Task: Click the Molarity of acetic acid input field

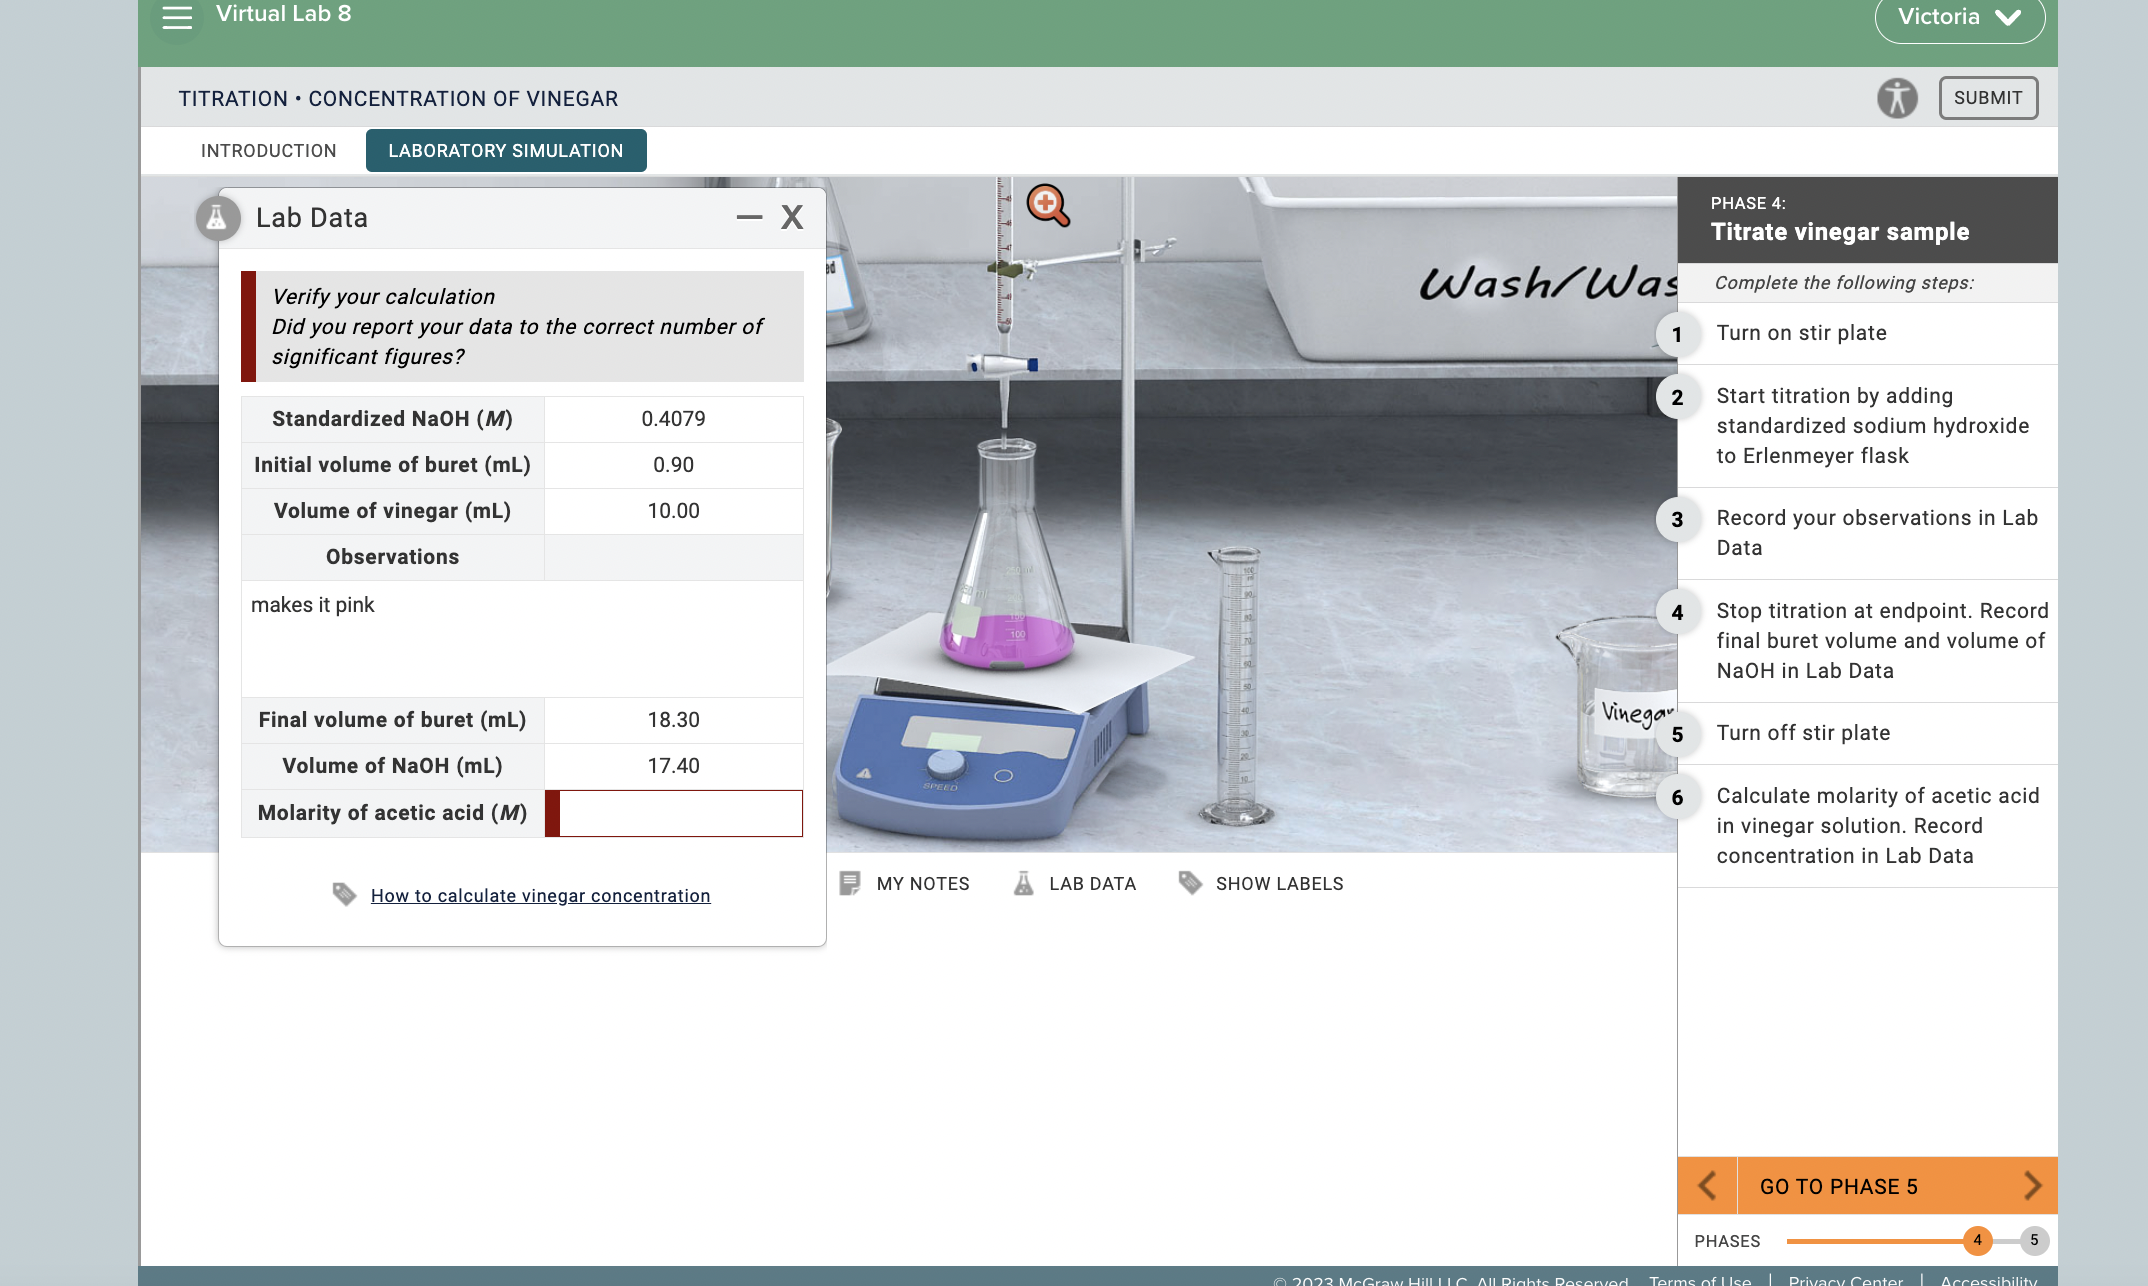Action: (x=674, y=813)
